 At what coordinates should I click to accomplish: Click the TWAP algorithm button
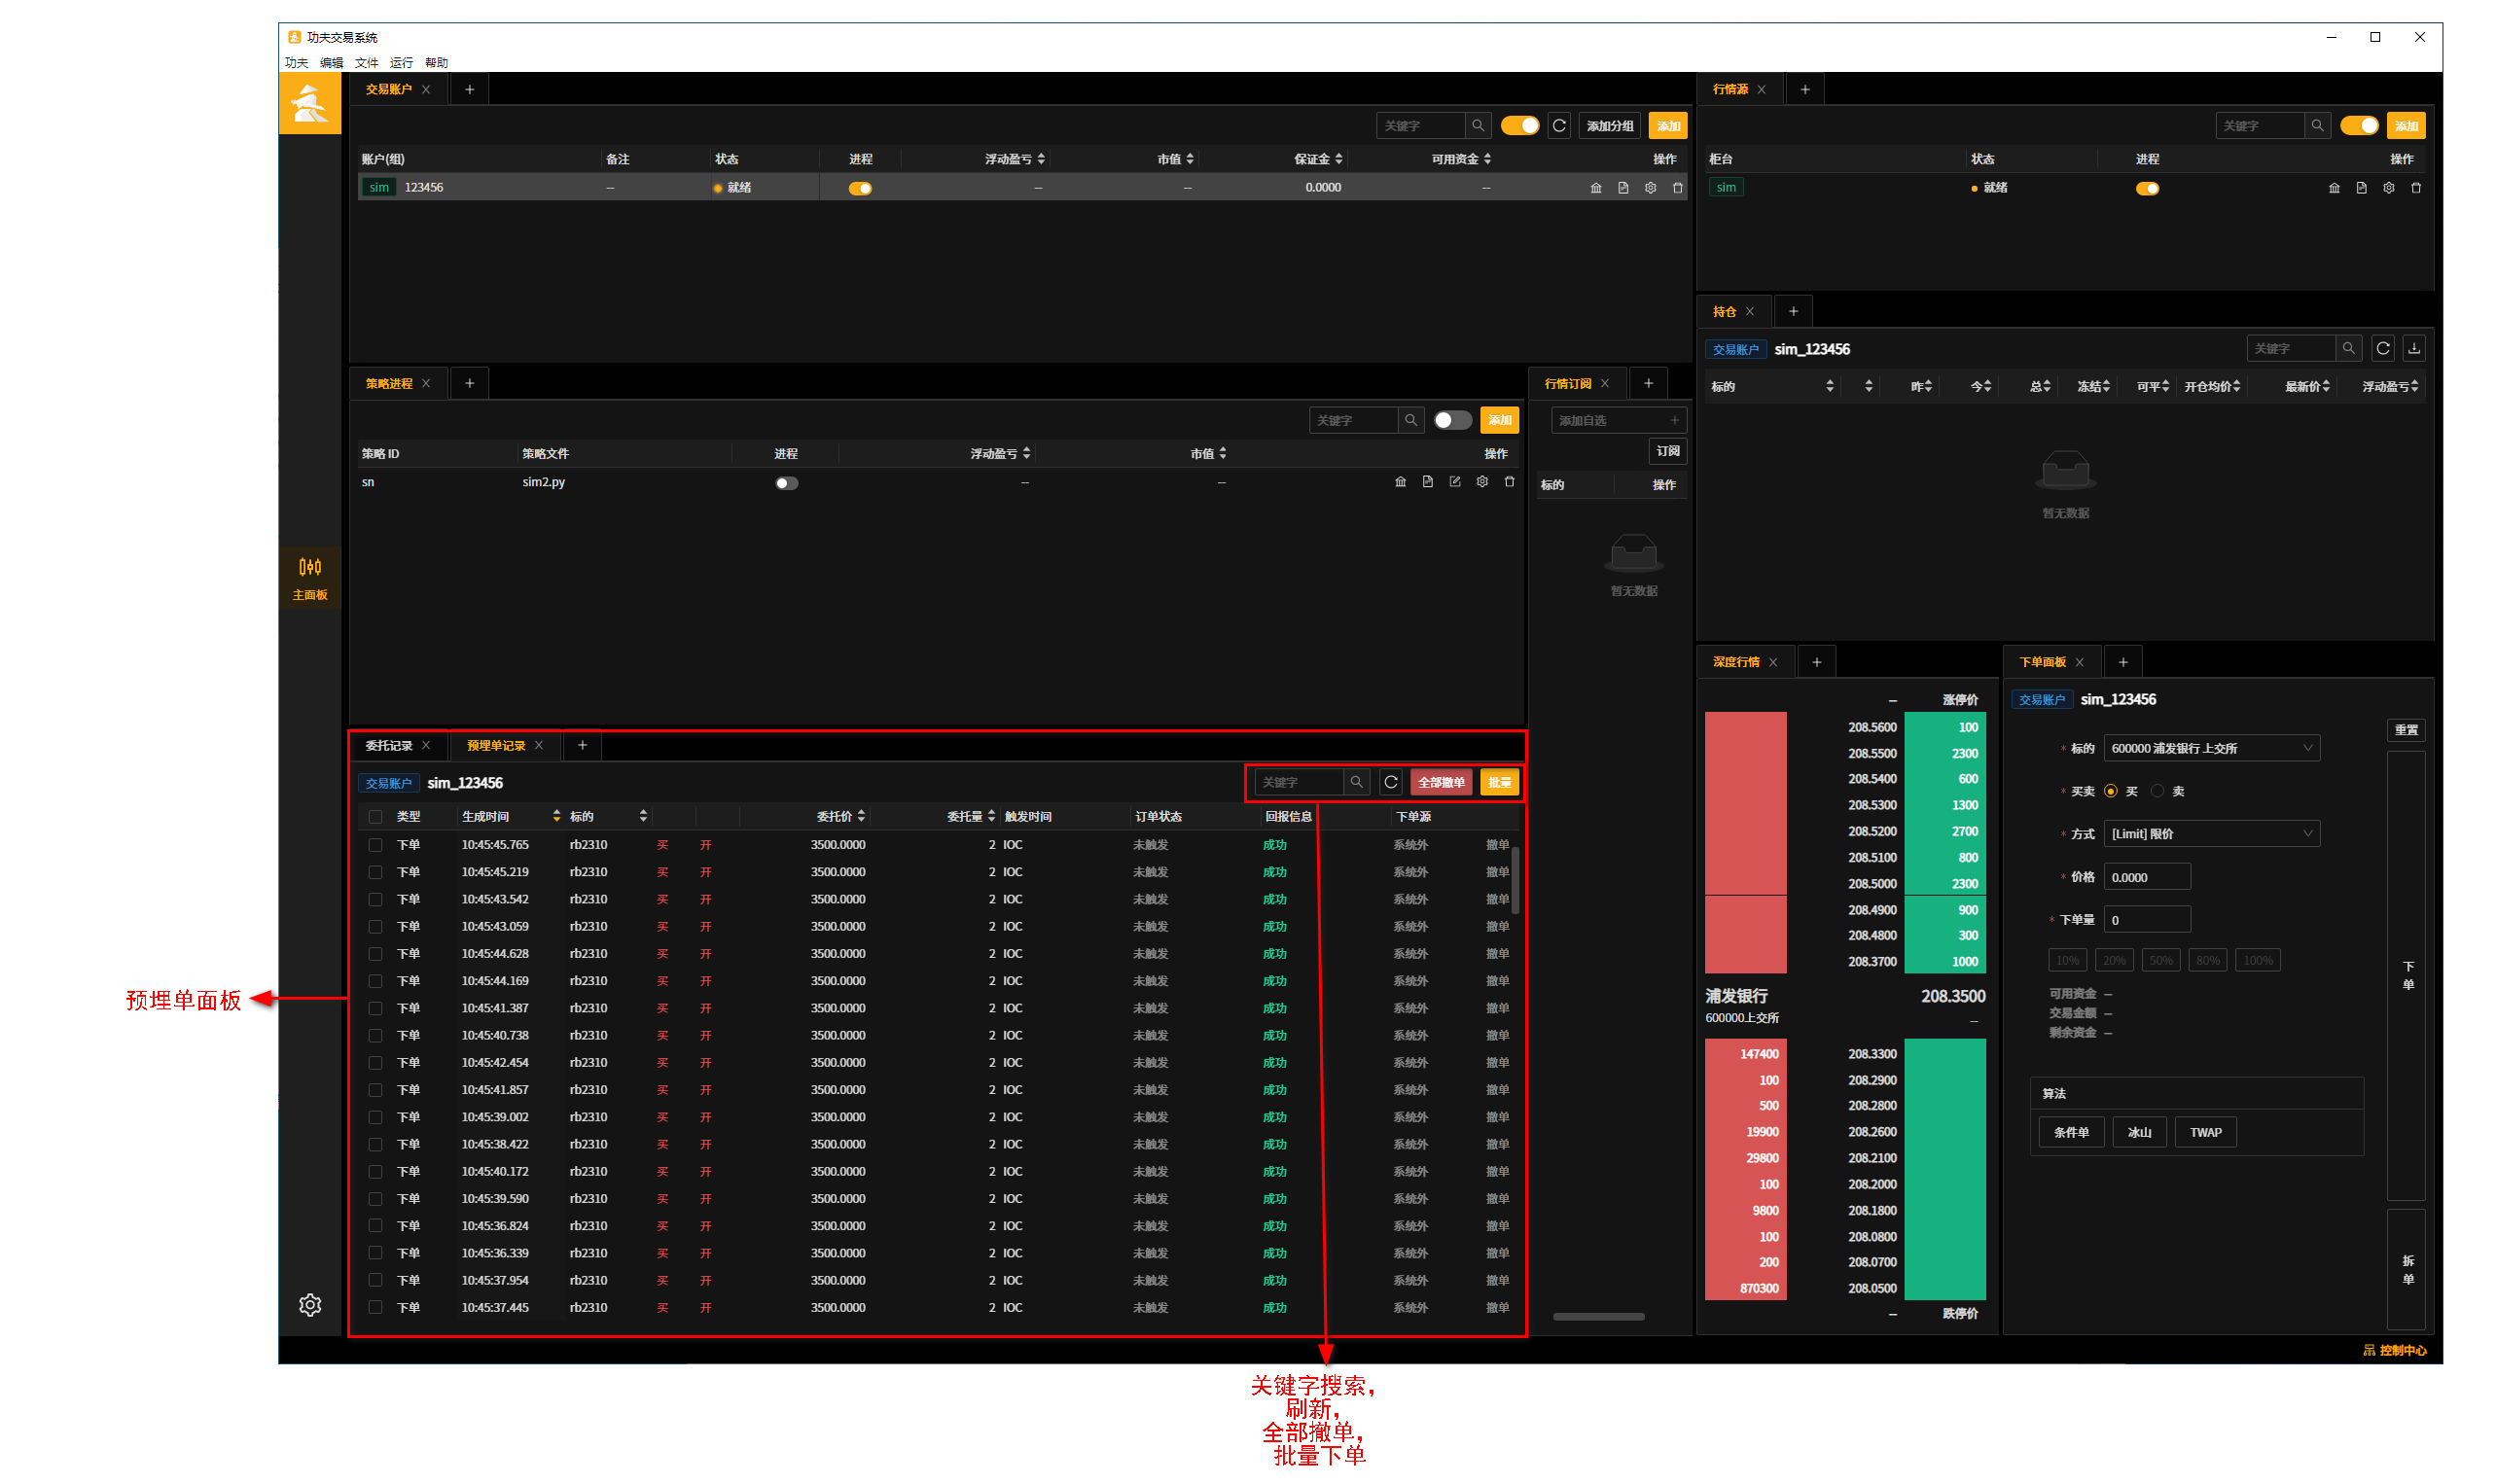click(2205, 1132)
